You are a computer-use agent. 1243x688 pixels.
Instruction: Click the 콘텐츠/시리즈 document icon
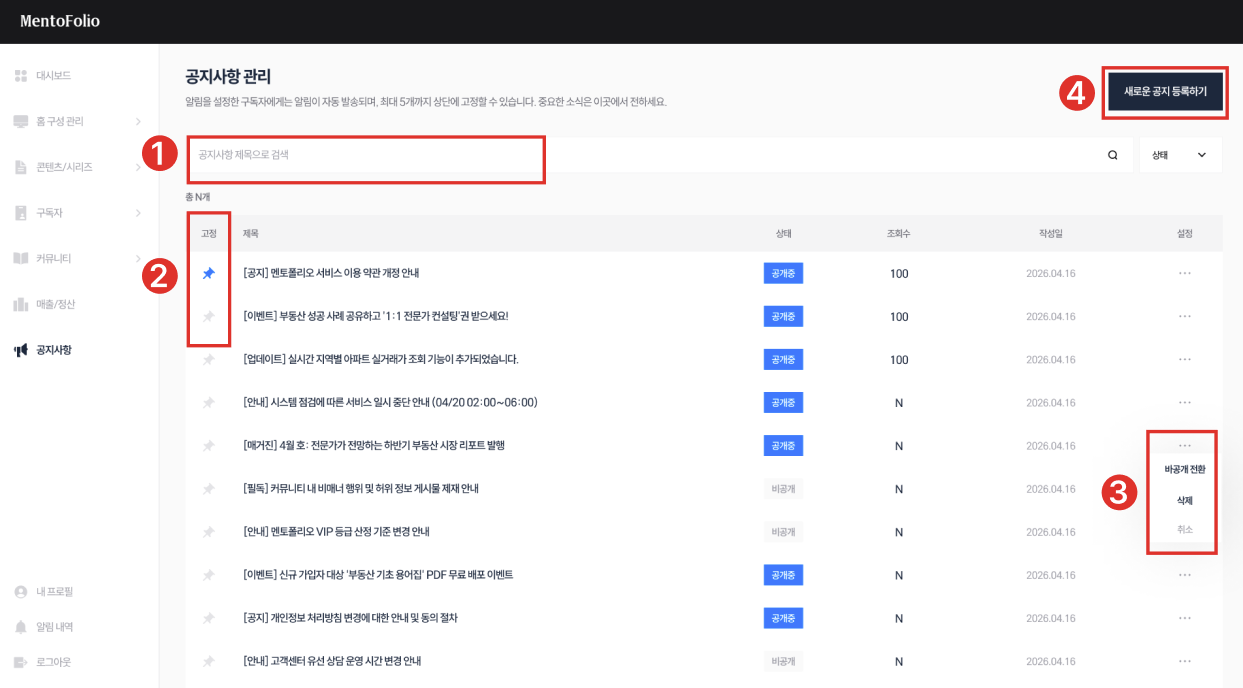[20, 167]
